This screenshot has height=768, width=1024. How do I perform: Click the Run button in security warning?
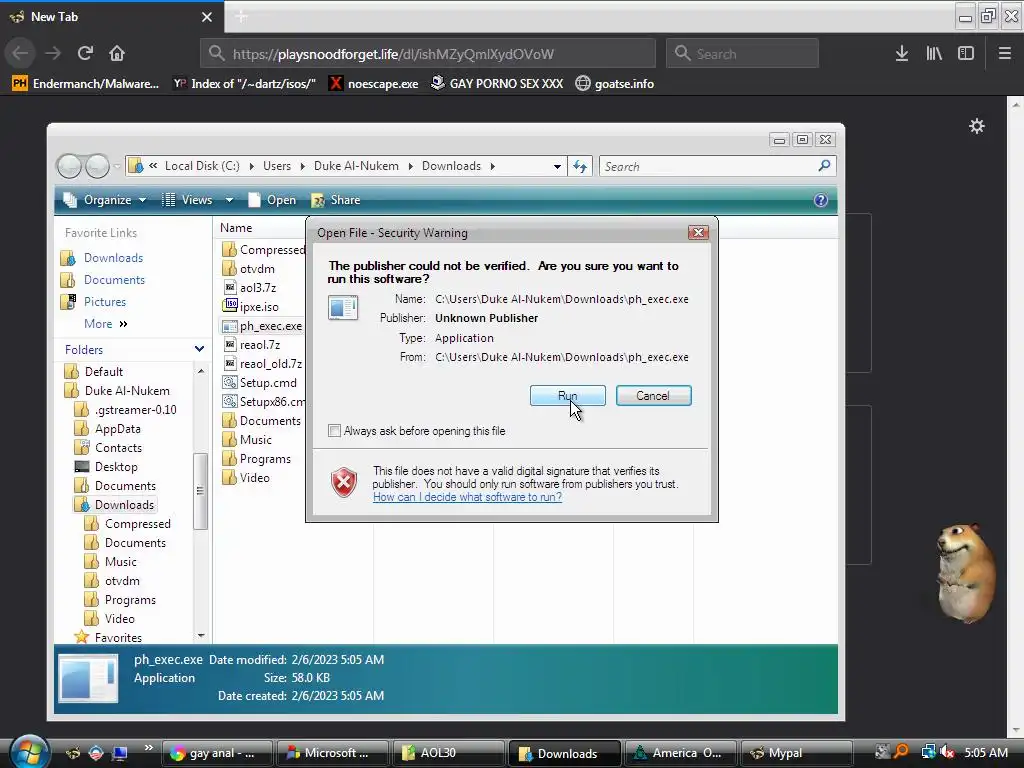[x=568, y=396]
